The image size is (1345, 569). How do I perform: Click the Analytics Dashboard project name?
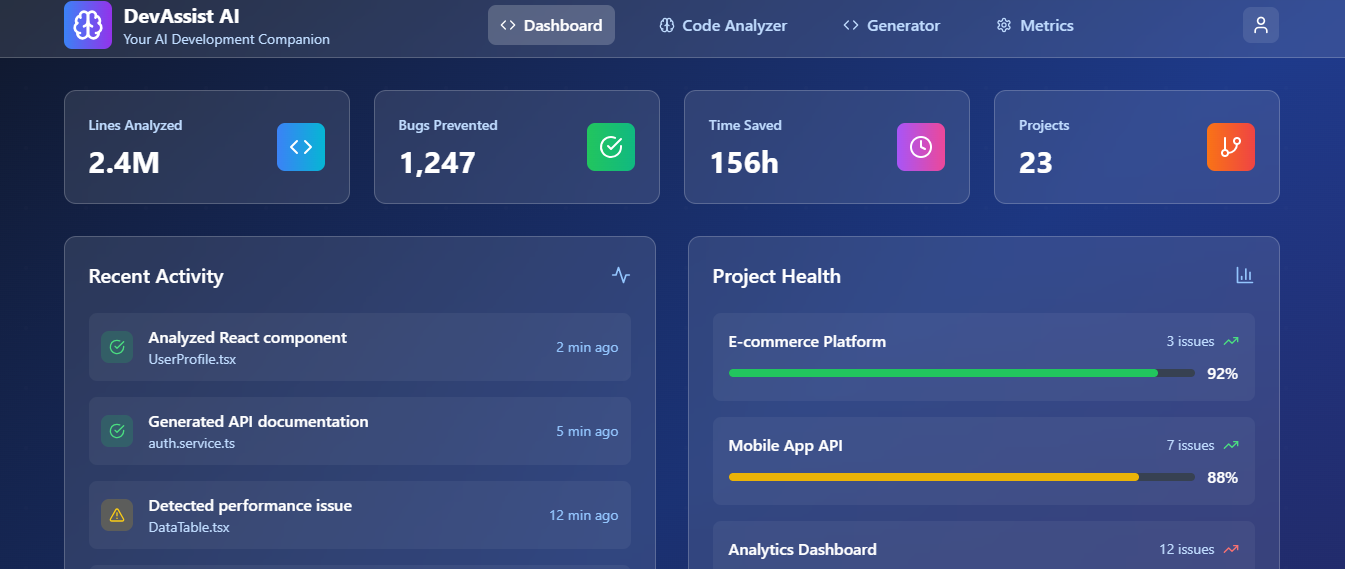[802, 550]
